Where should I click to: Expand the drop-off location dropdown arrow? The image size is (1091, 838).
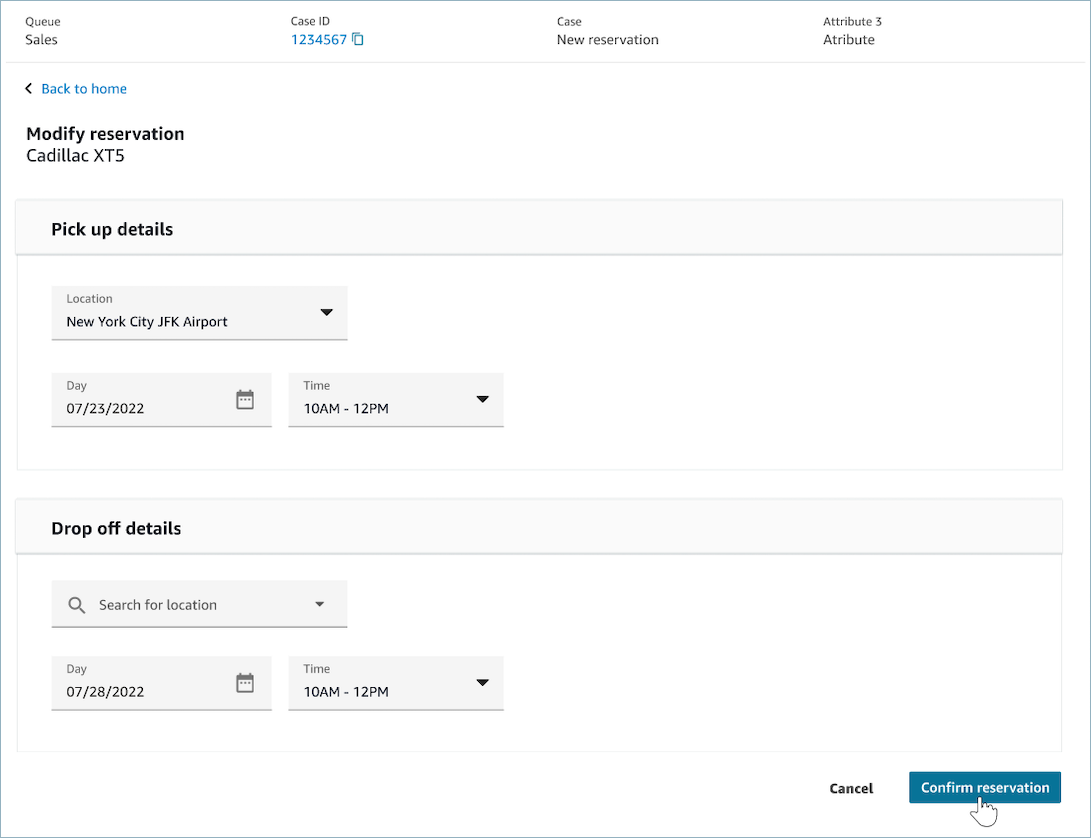click(x=320, y=604)
